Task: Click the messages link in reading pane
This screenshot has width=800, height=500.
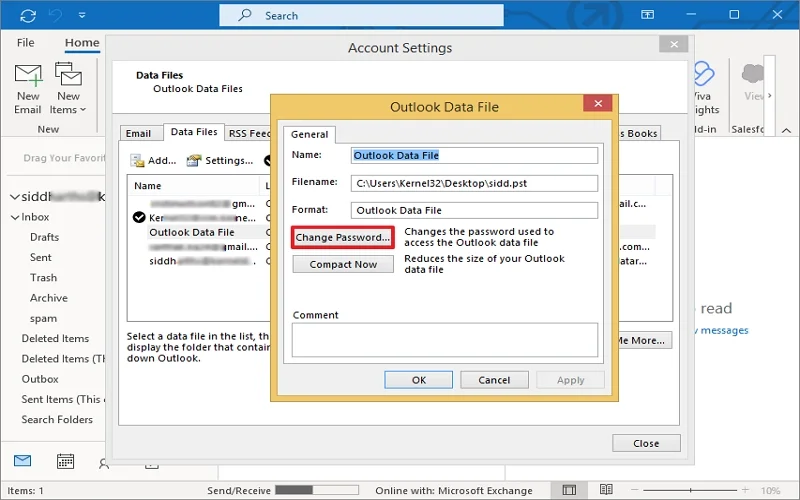Action: 723,331
